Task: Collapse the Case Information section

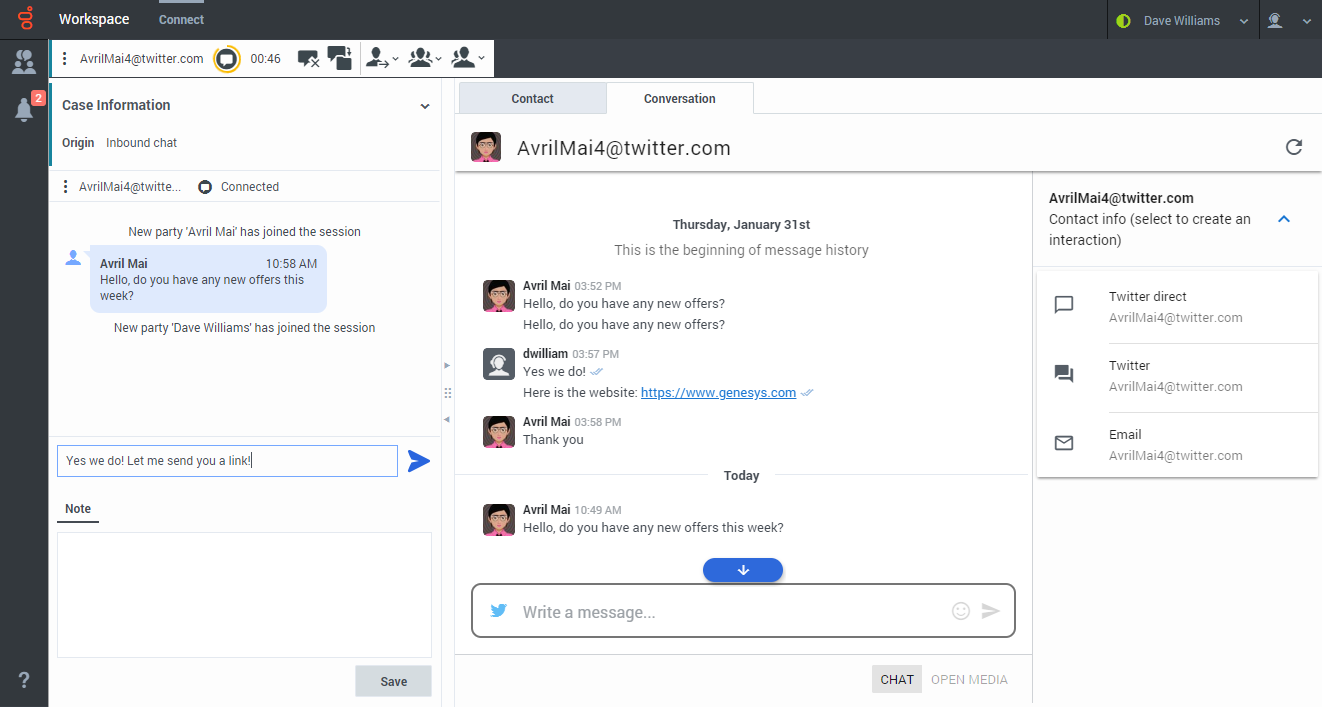Action: click(x=425, y=106)
